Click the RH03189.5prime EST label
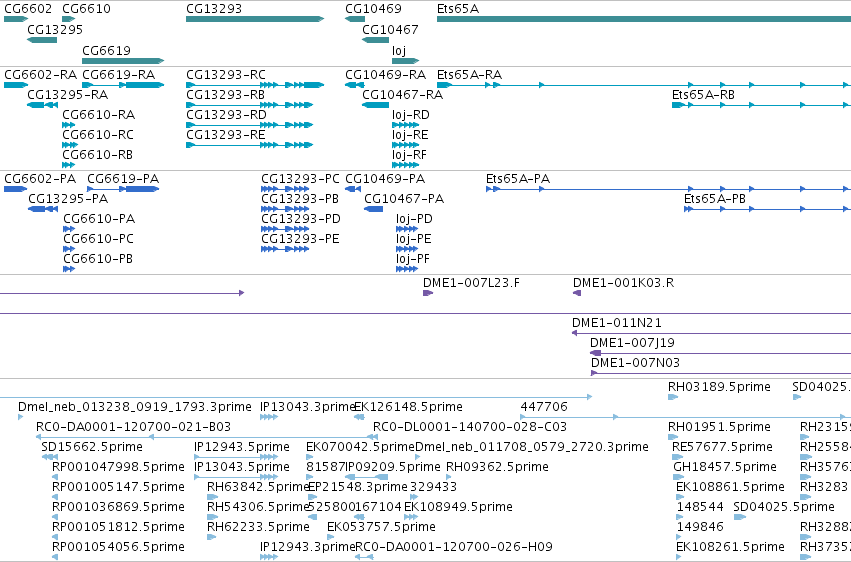This screenshot has height=562, width=851. point(719,387)
